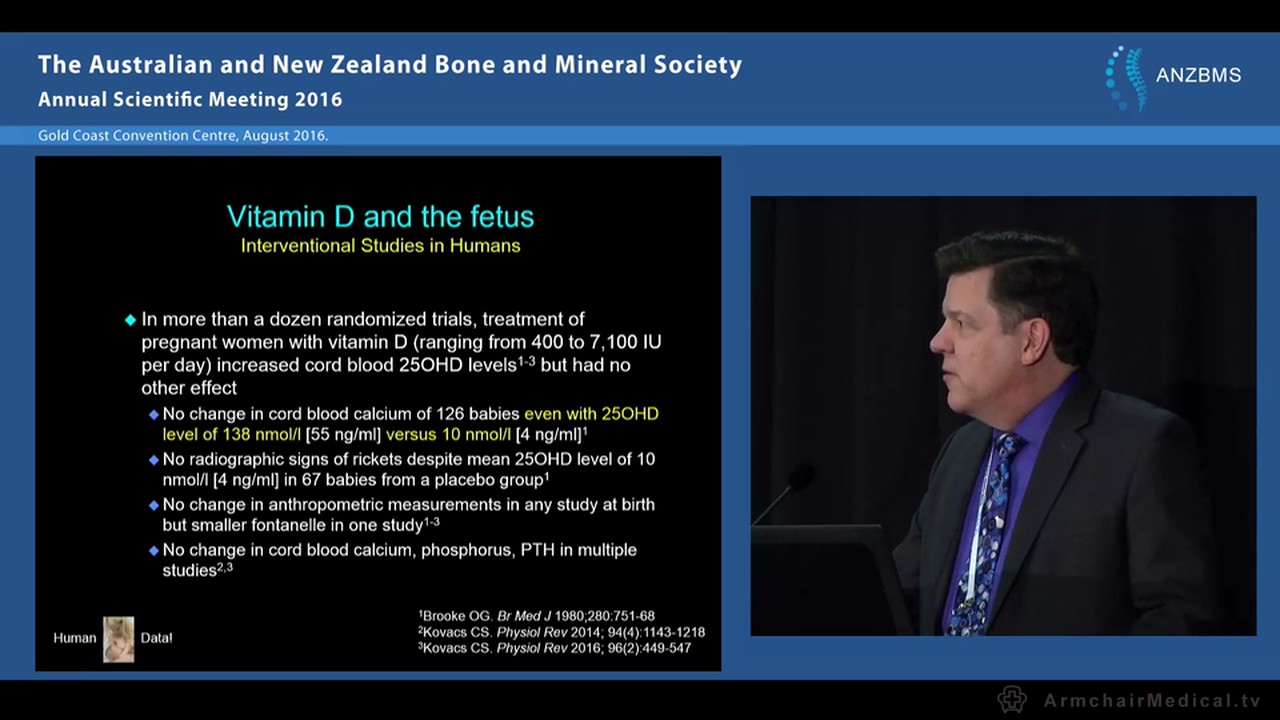Click the diamond bullet beside the rickets finding
Image resolution: width=1280 pixels, height=720 pixels.
click(x=153, y=459)
